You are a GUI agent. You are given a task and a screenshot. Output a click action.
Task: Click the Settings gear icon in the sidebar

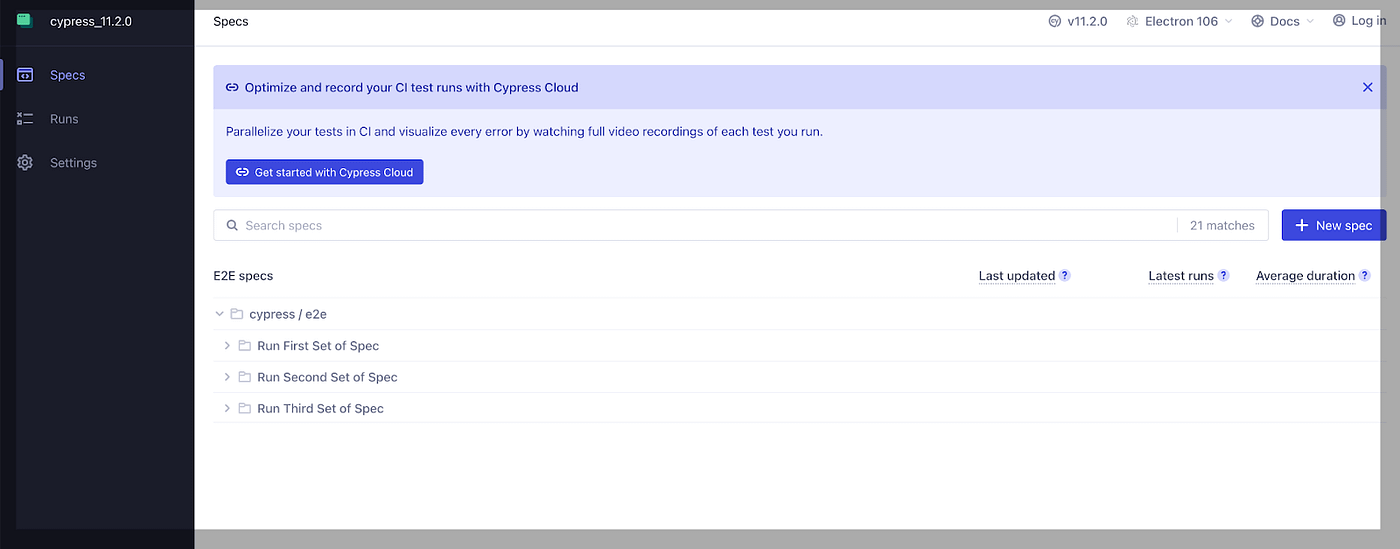click(26, 163)
